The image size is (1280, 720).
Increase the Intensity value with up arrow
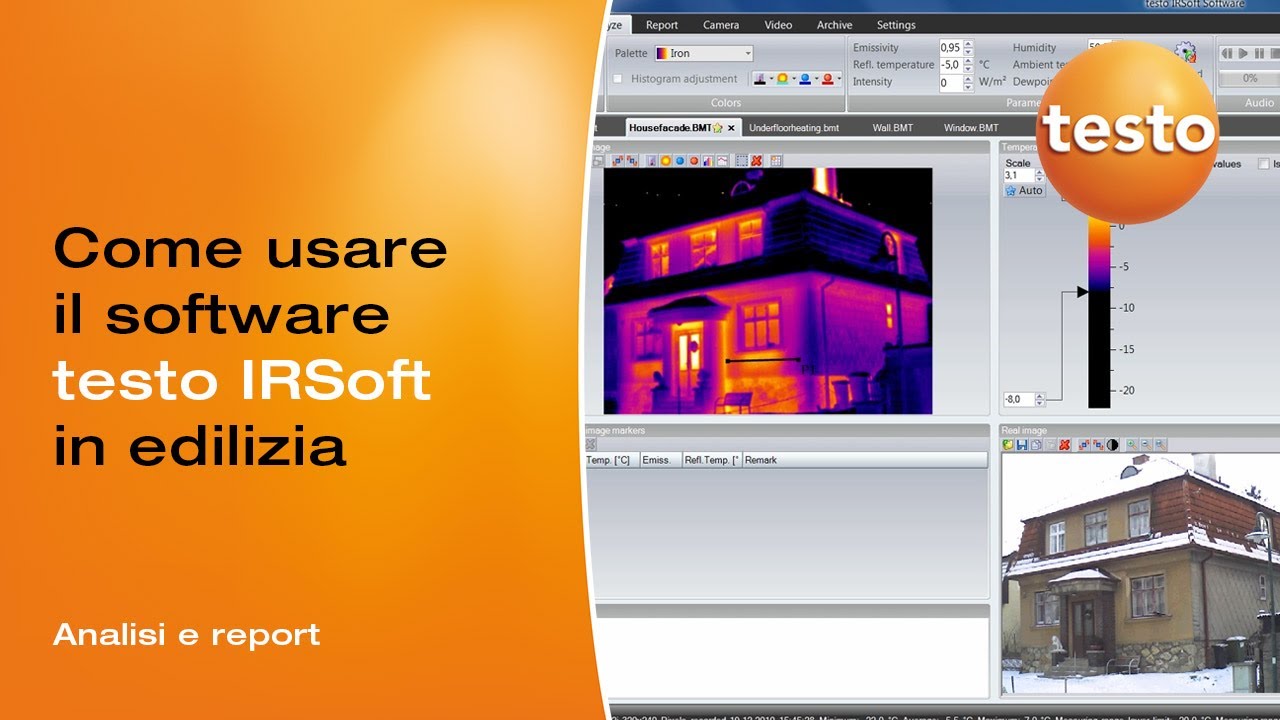click(968, 79)
